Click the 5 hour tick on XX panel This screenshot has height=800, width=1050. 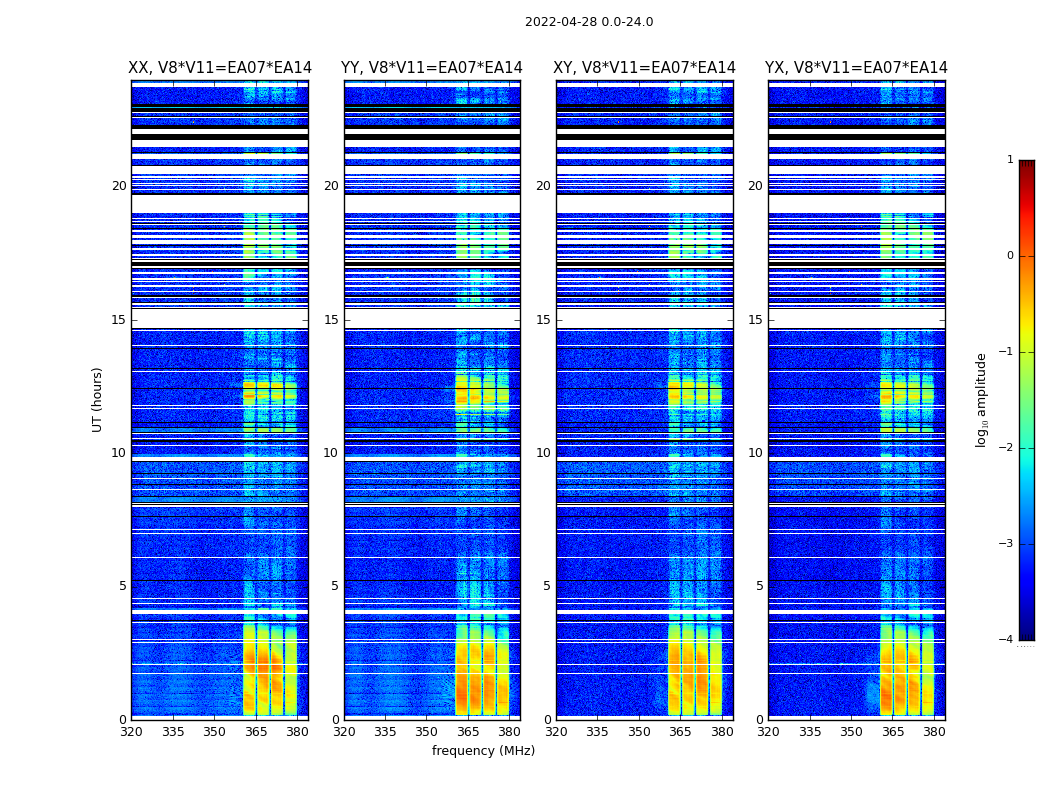[122, 586]
